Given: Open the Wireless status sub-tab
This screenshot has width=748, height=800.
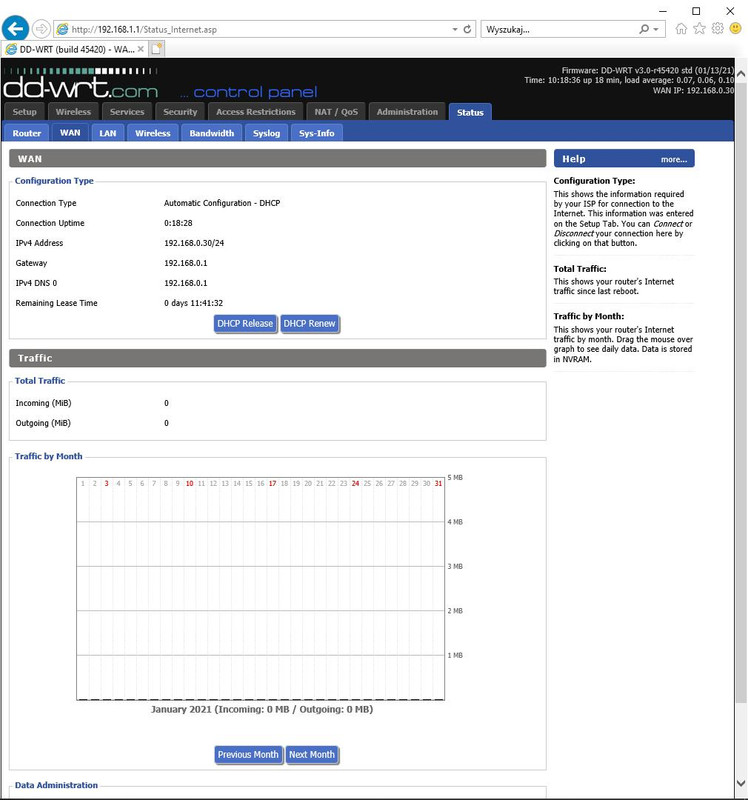Looking at the screenshot, I should [x=153, y=133].
